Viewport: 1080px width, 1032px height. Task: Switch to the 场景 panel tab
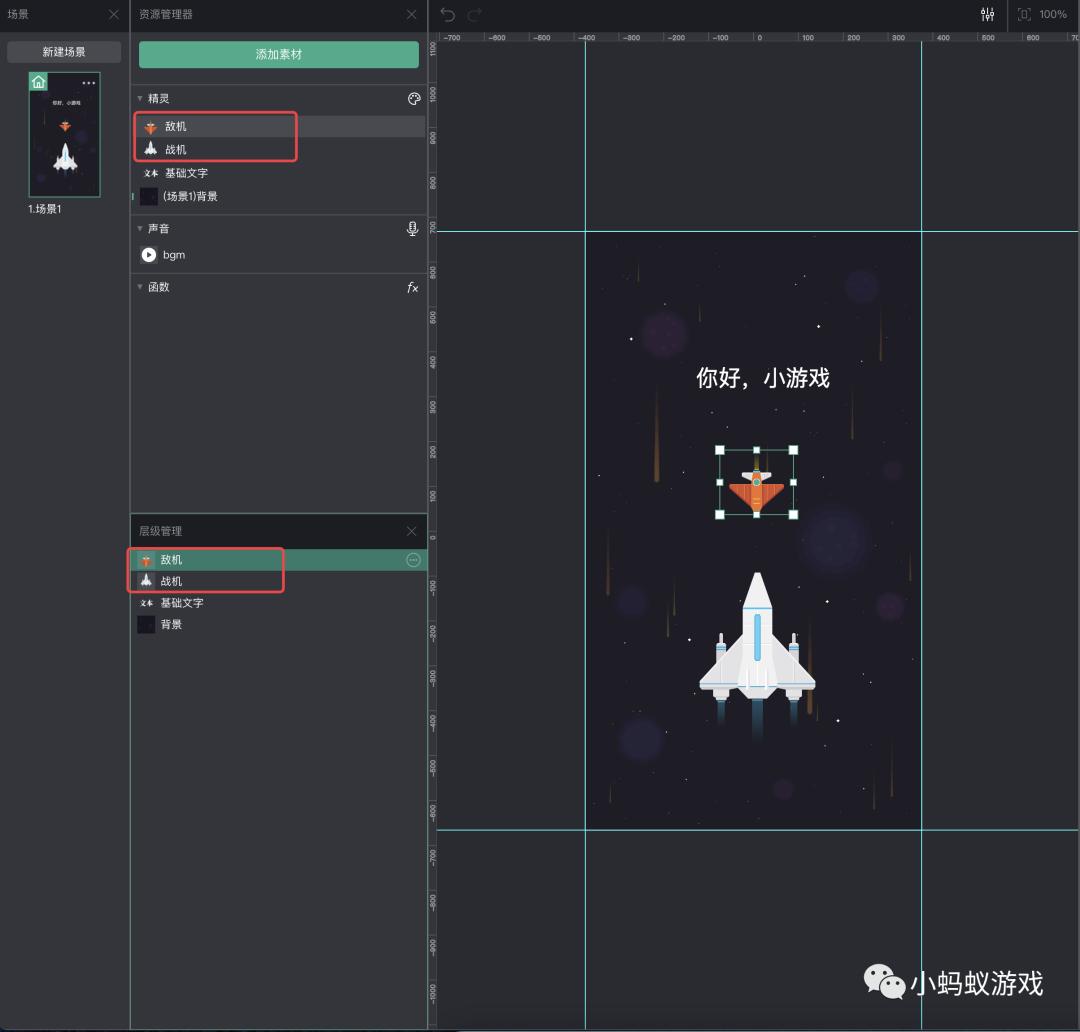click(x=17, y=14)
